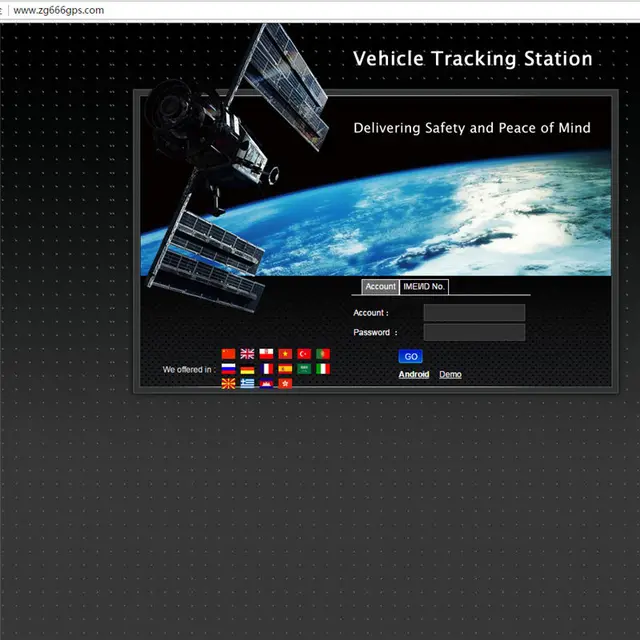This screenshot has width=640, height=640.
Task: Focus the Password input field
Action: [474, 332]
